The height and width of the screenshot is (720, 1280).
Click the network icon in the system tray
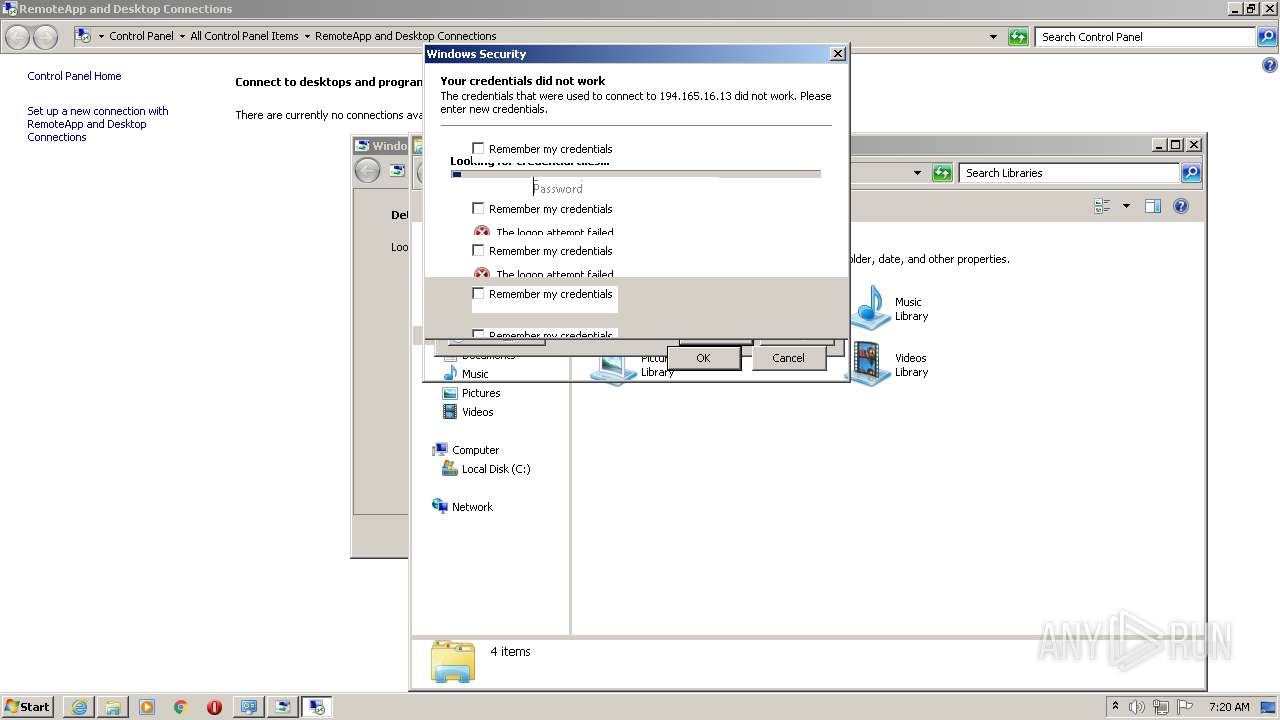[1161, 707]
